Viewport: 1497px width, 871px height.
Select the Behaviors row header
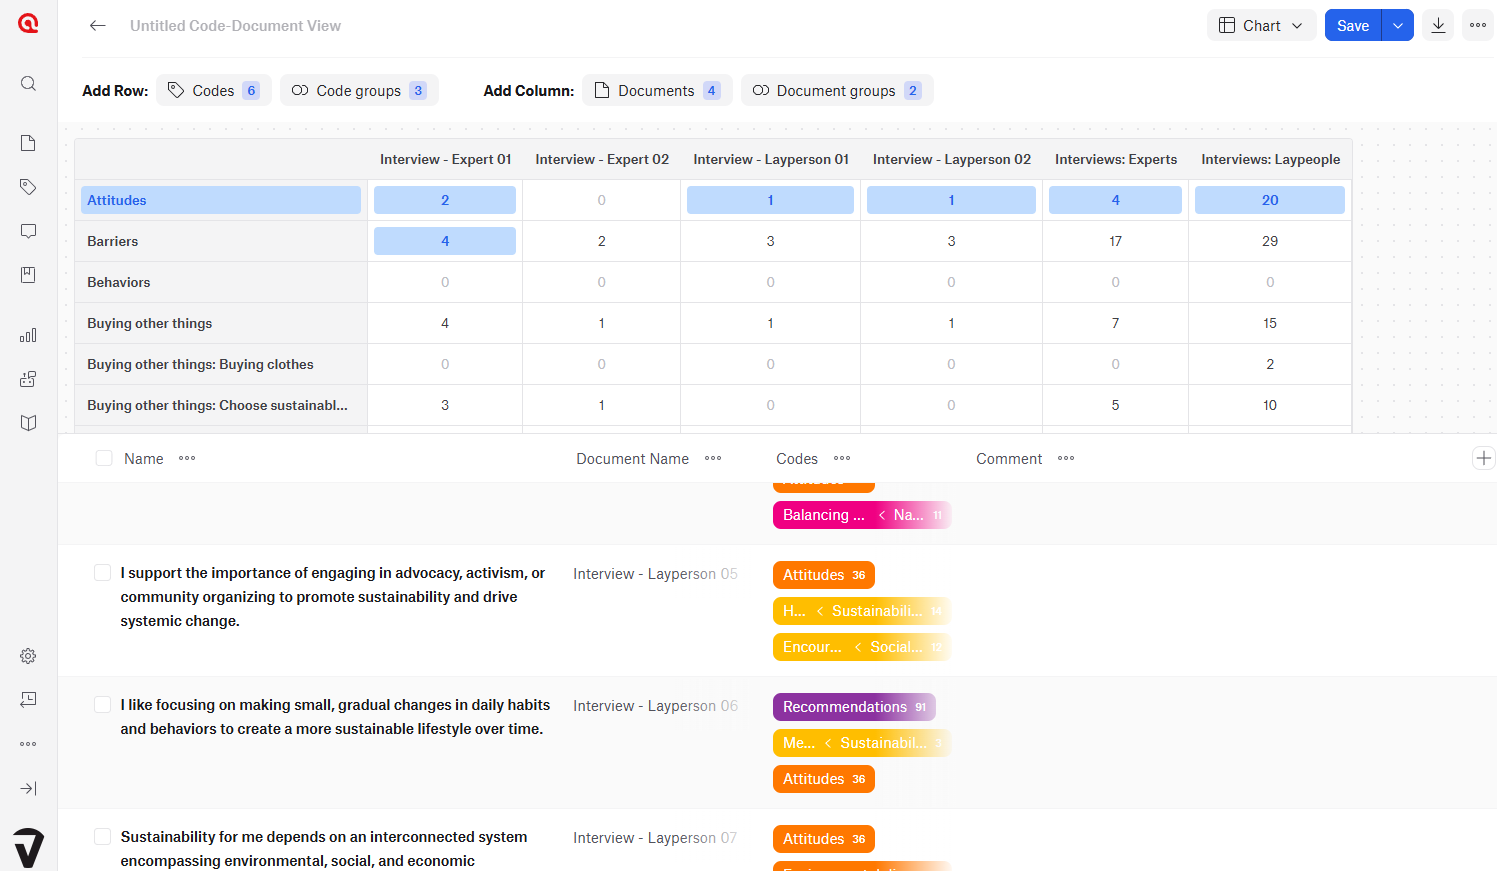(221, 282)
